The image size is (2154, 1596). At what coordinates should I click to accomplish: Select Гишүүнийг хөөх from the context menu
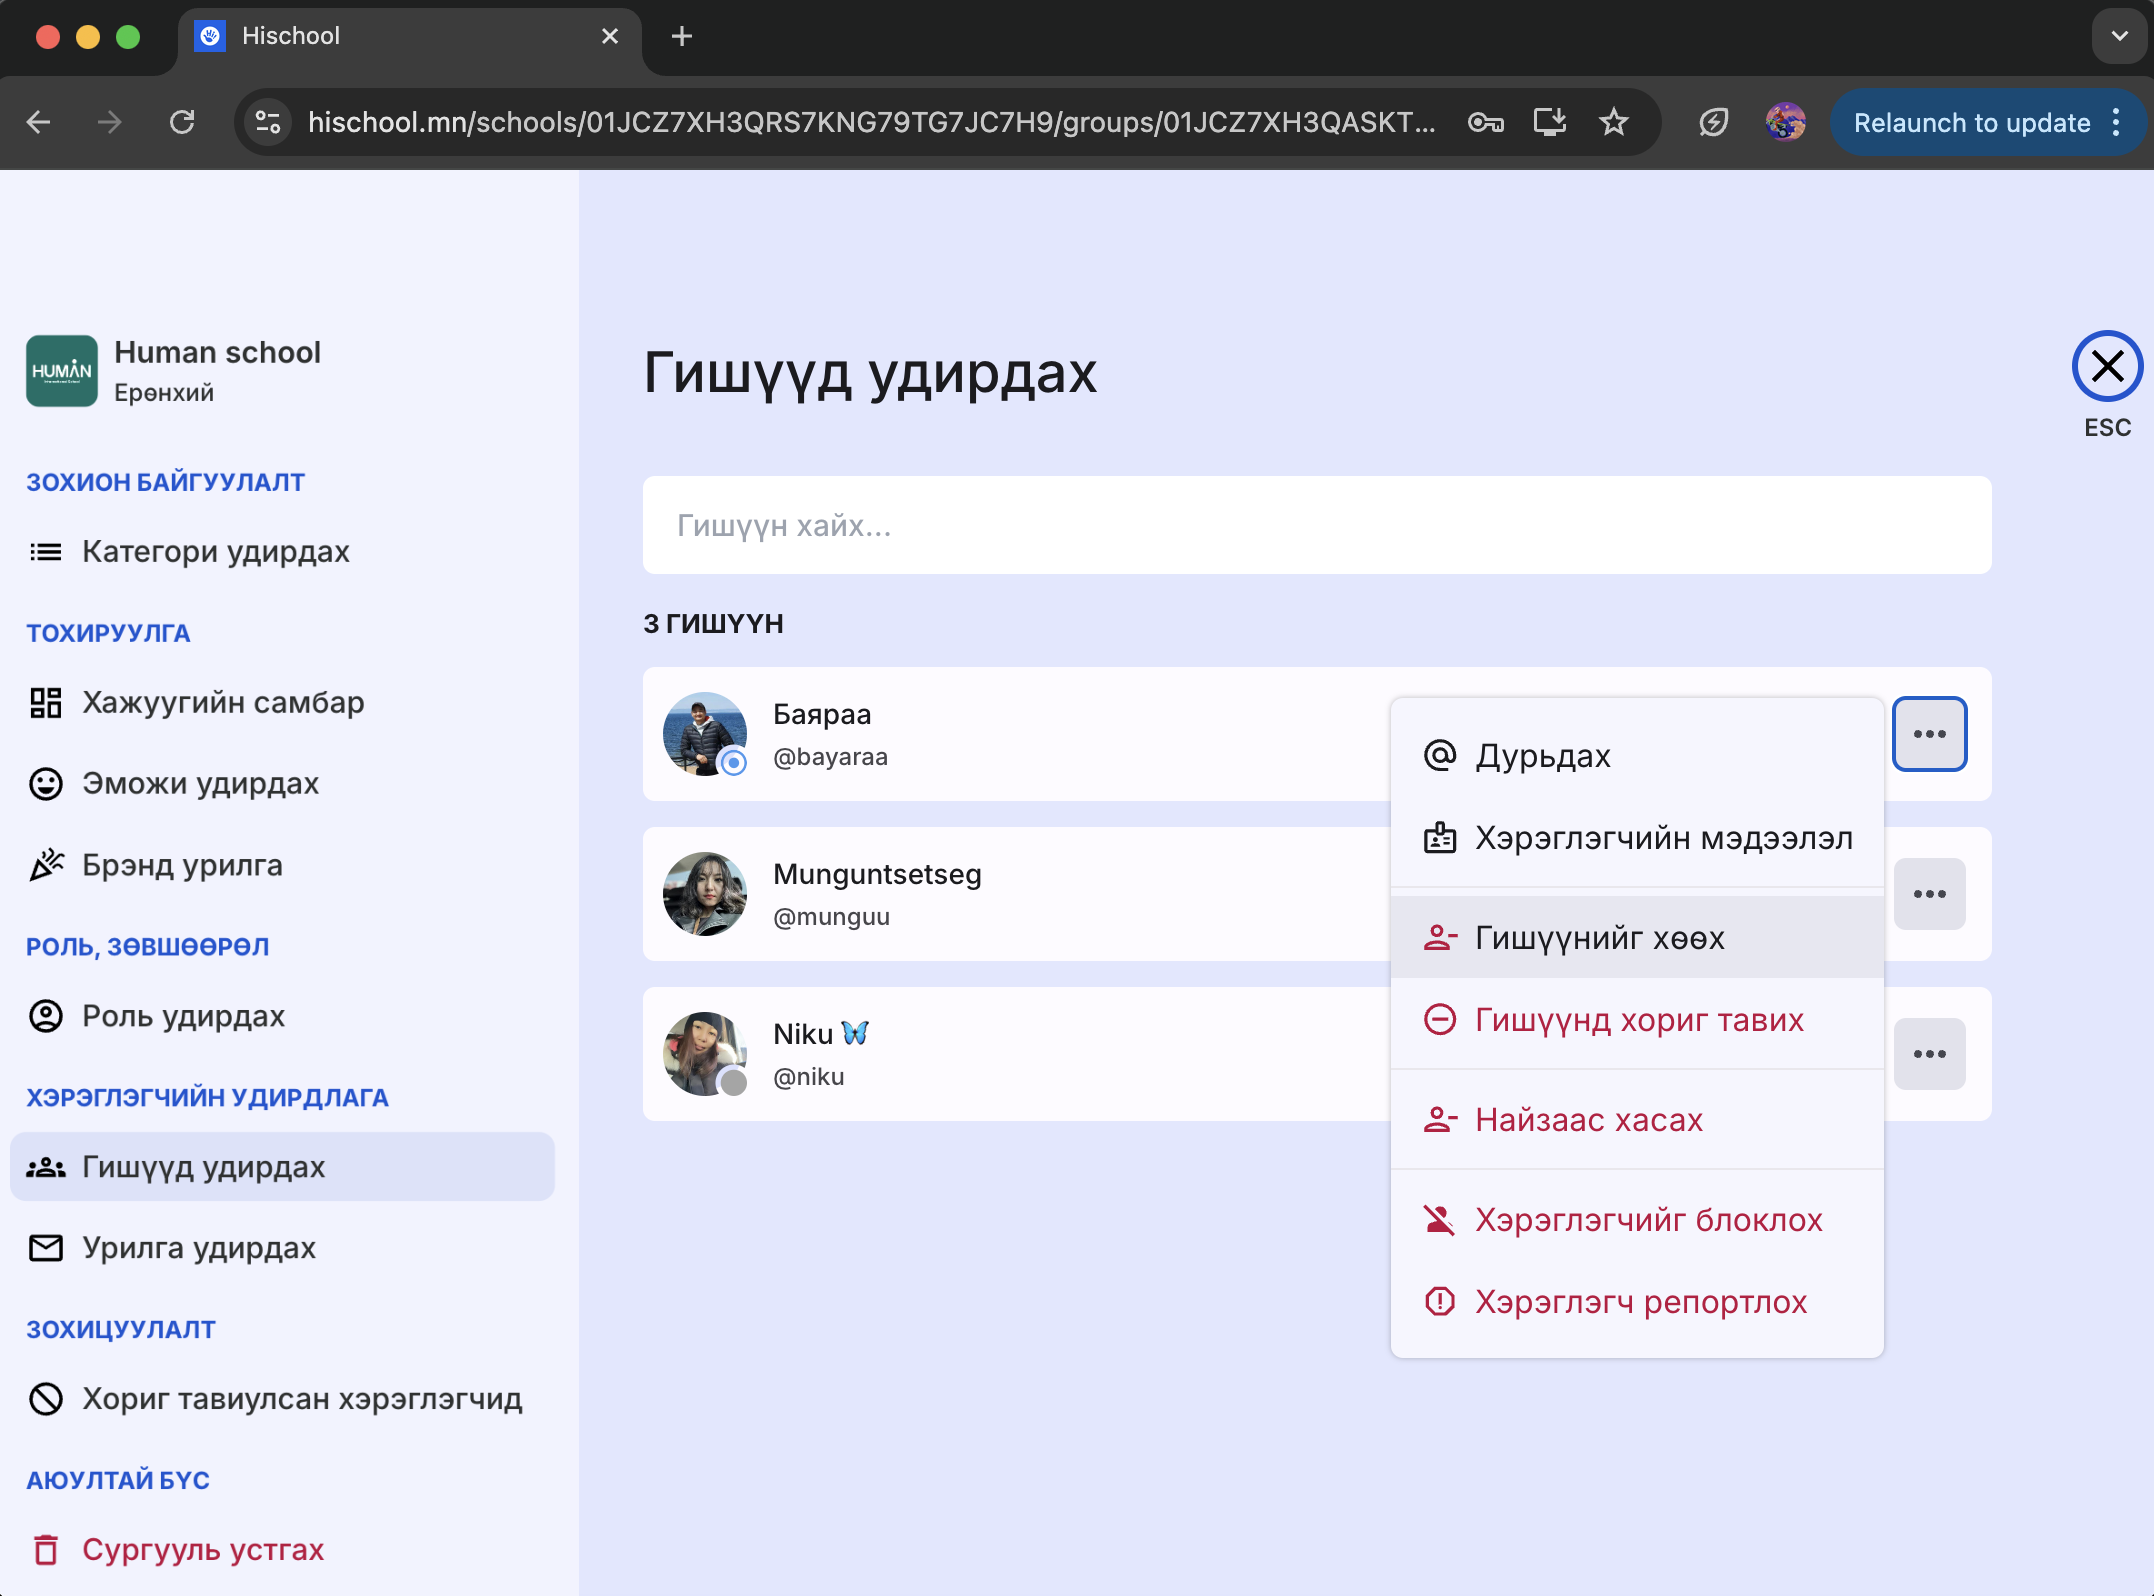(1599, 938)
